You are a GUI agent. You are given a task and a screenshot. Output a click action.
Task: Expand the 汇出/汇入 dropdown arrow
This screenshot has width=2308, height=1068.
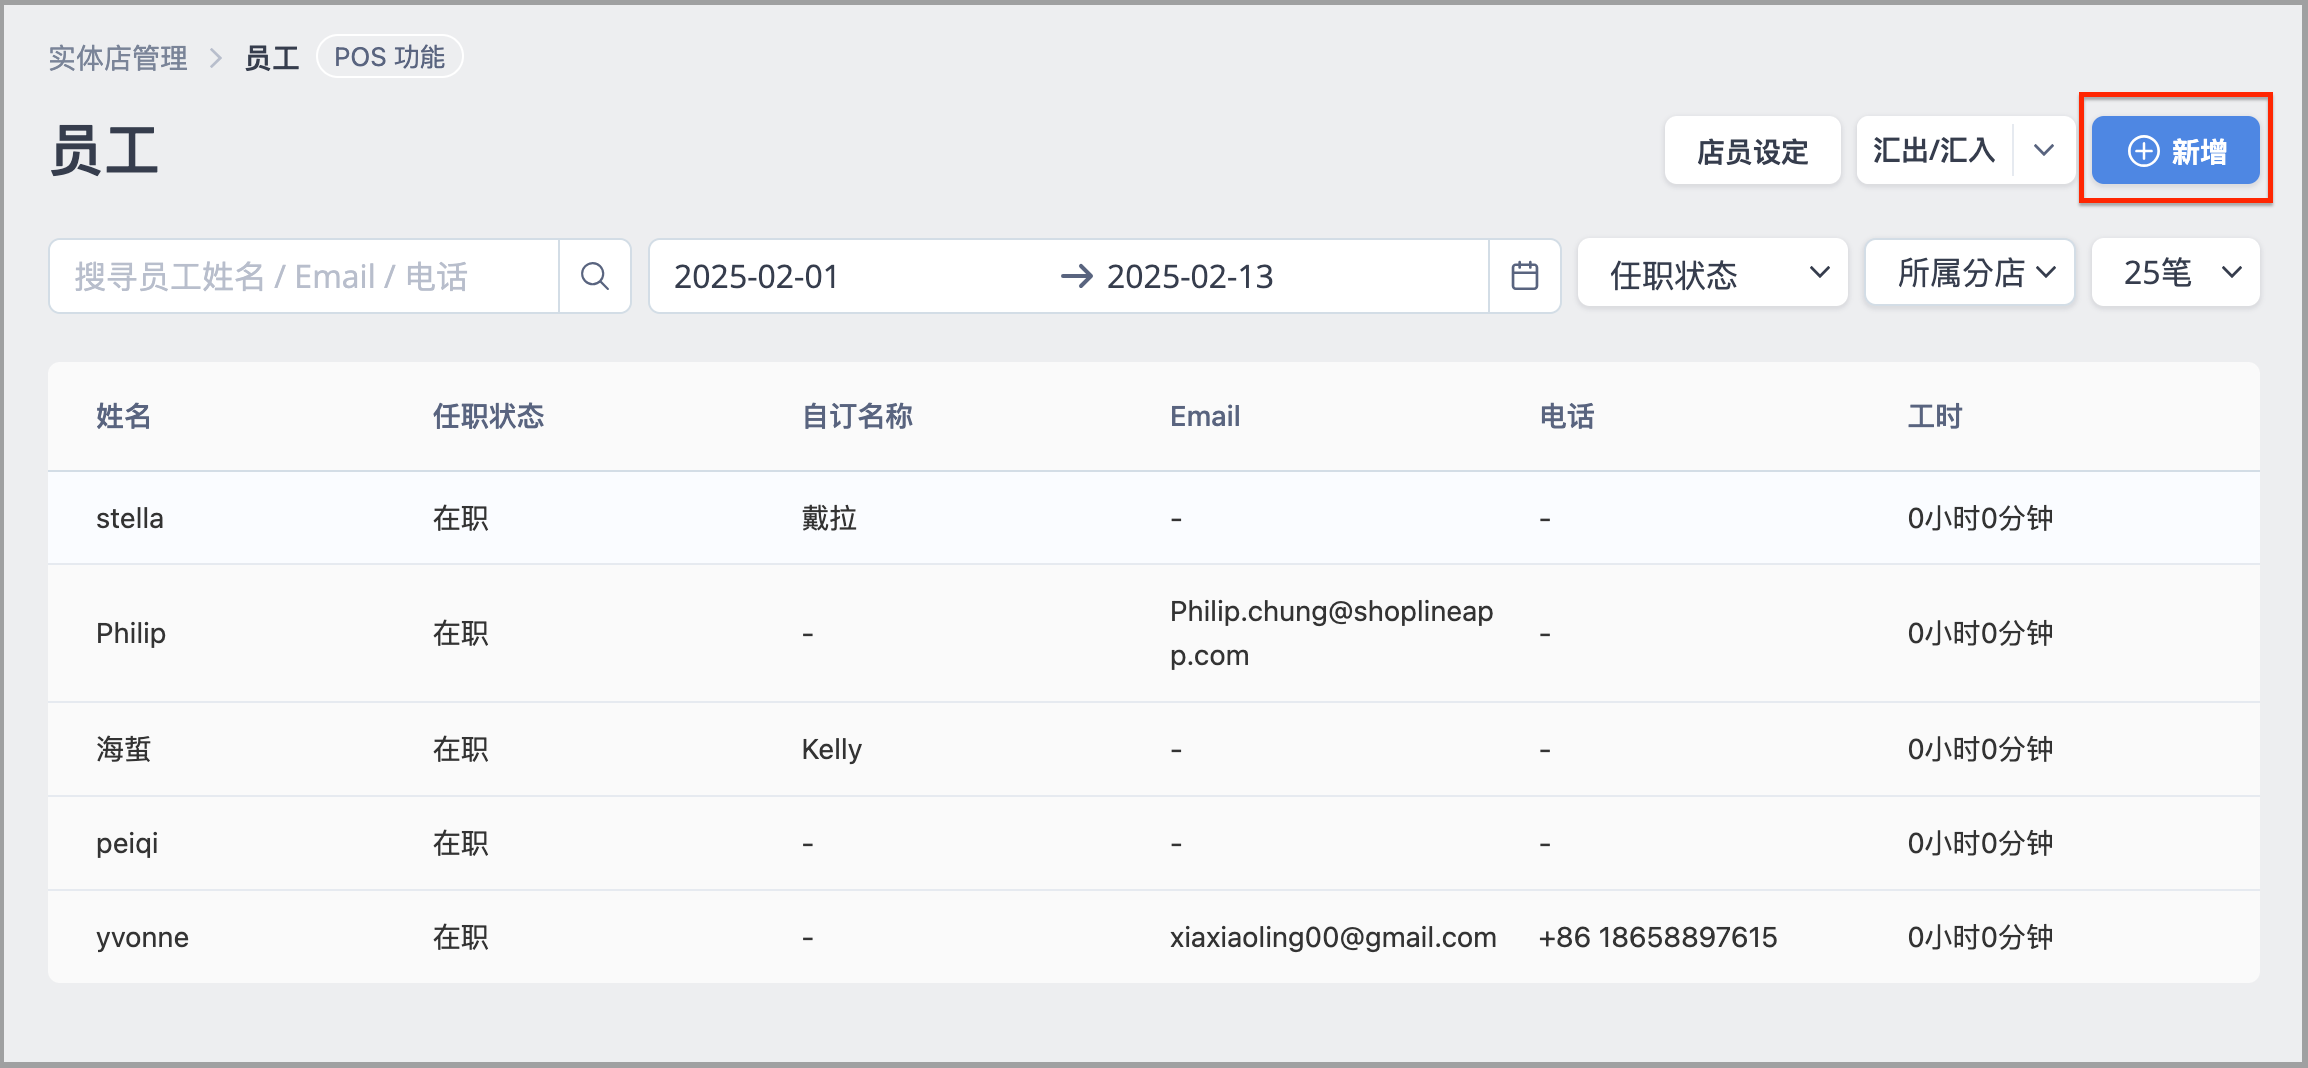pyautogui.click(x=2044, y=151)
